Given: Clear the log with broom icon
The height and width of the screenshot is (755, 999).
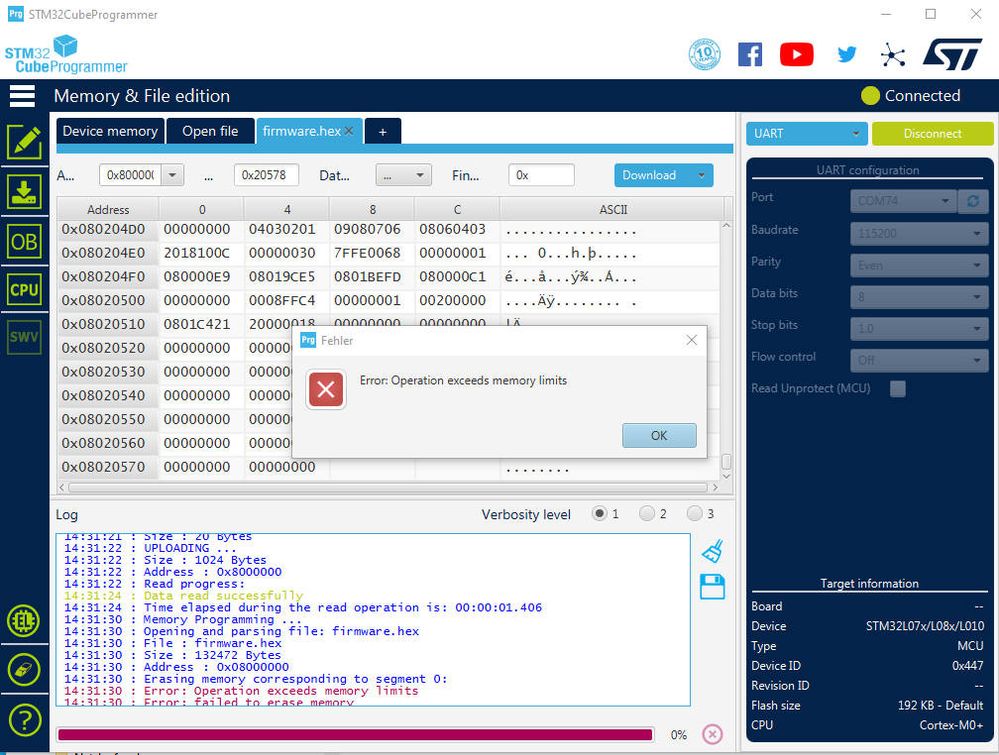Looking at the screenshot, I should coord(712,551).
